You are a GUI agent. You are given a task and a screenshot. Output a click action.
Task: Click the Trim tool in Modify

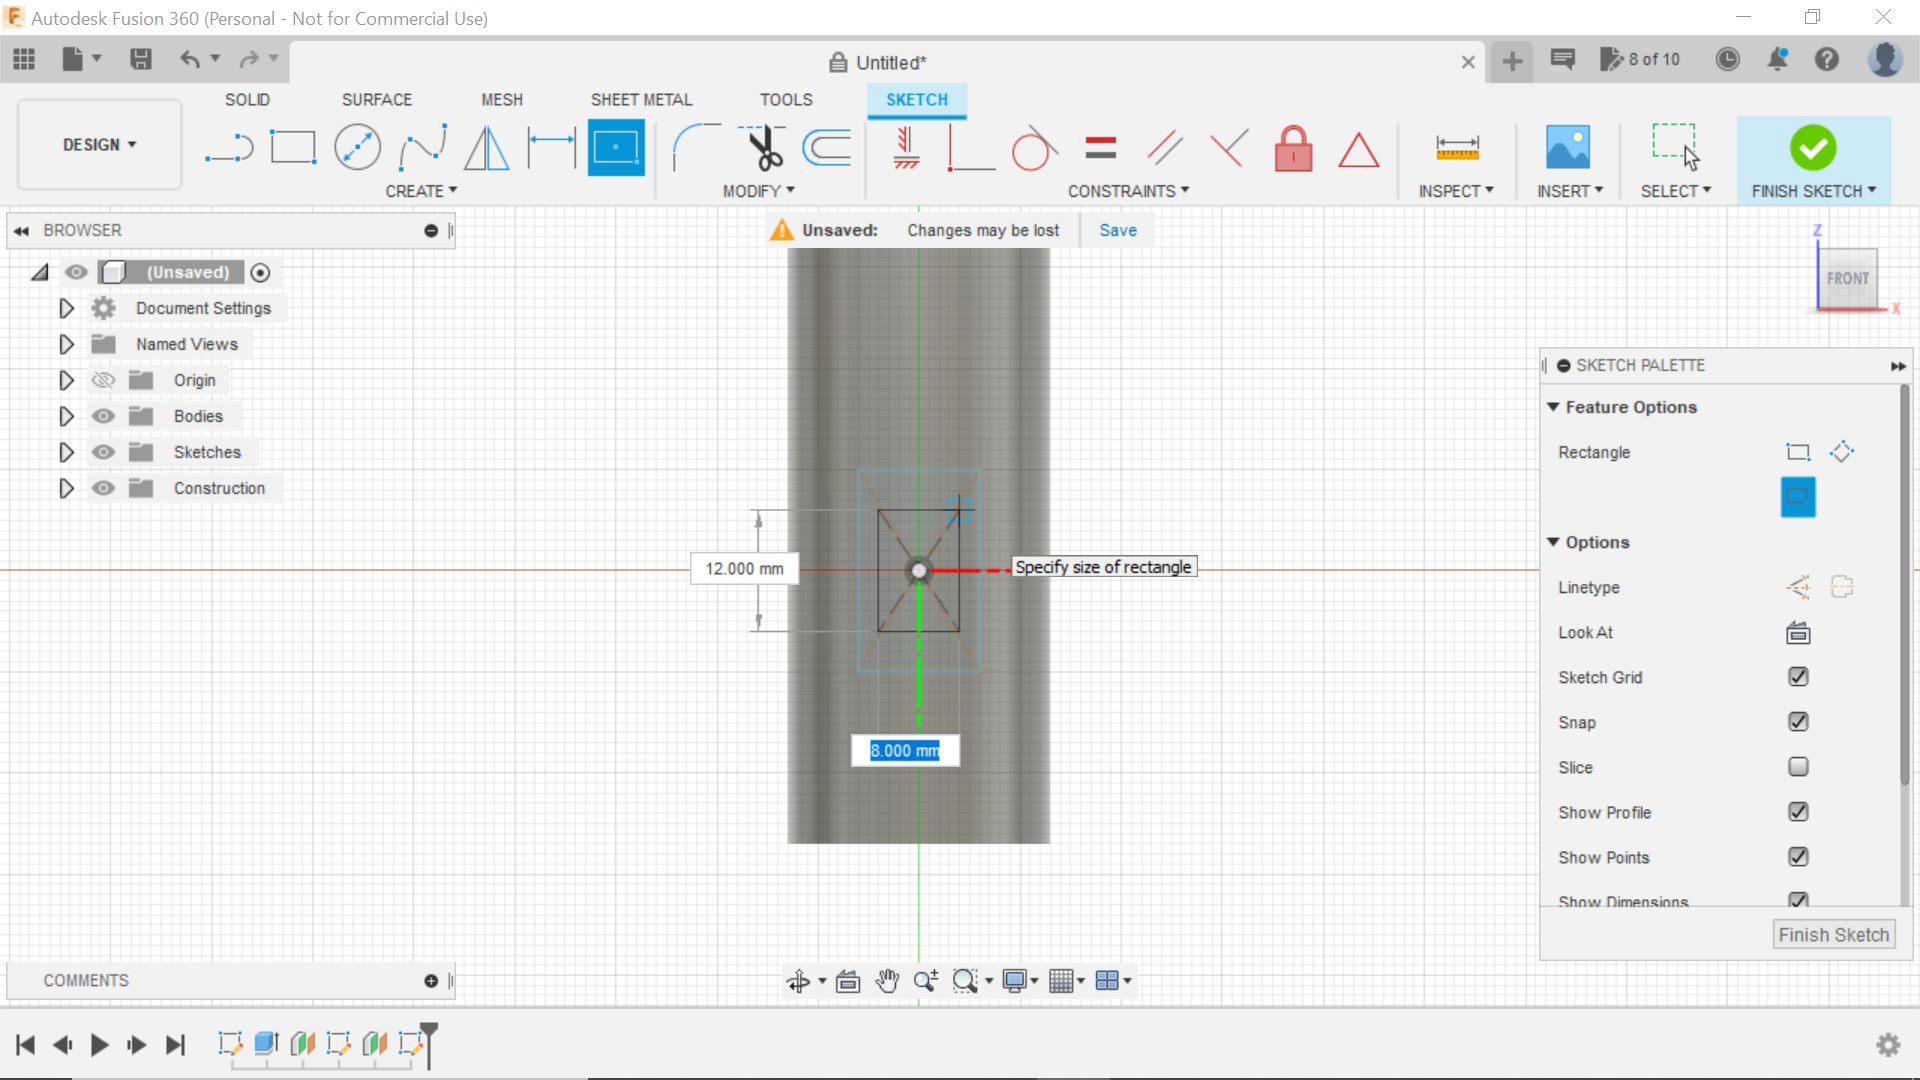pyautogui.click(x=762, y=146)
